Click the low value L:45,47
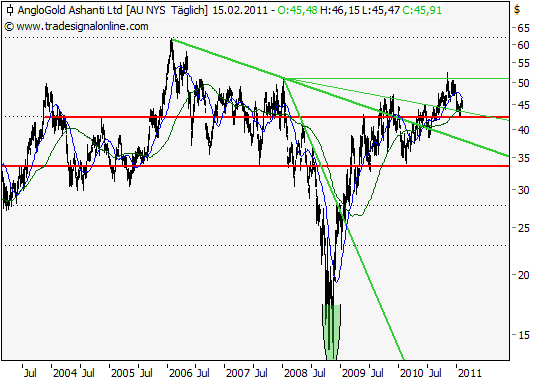This screenshot has width=533, height=380. (x=381, y=10)
